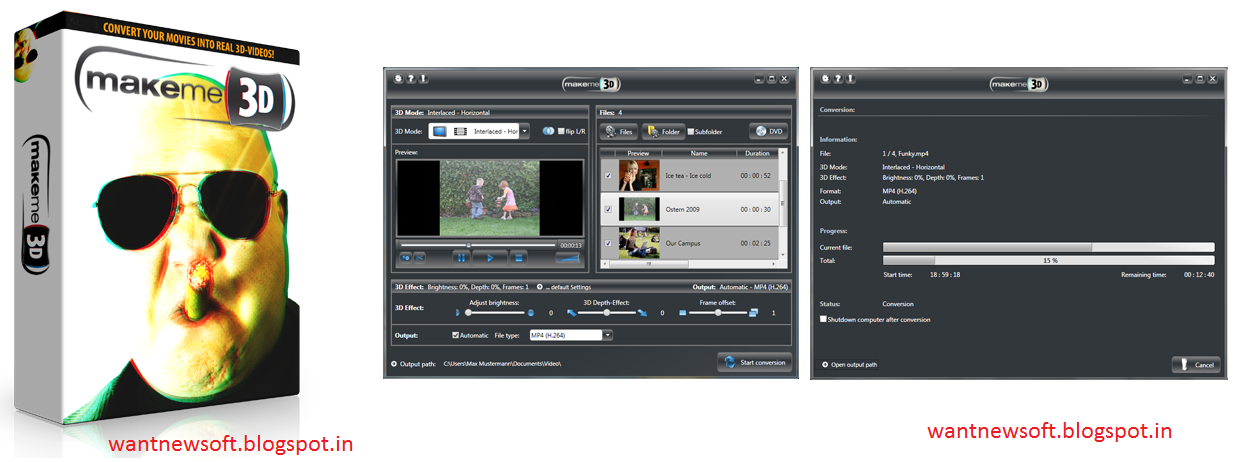Click Output path bullet icon
Screen dimensions: 1240x462
pyautogui.click(x=394, y=363)
